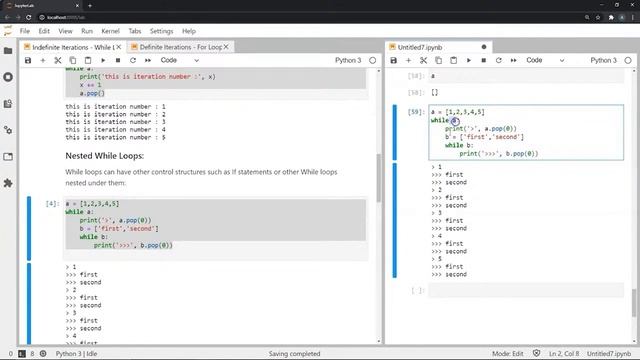Open the Edit menu
Image resolution: width=640 pixels, height=360 pixels.
point(44,31)
